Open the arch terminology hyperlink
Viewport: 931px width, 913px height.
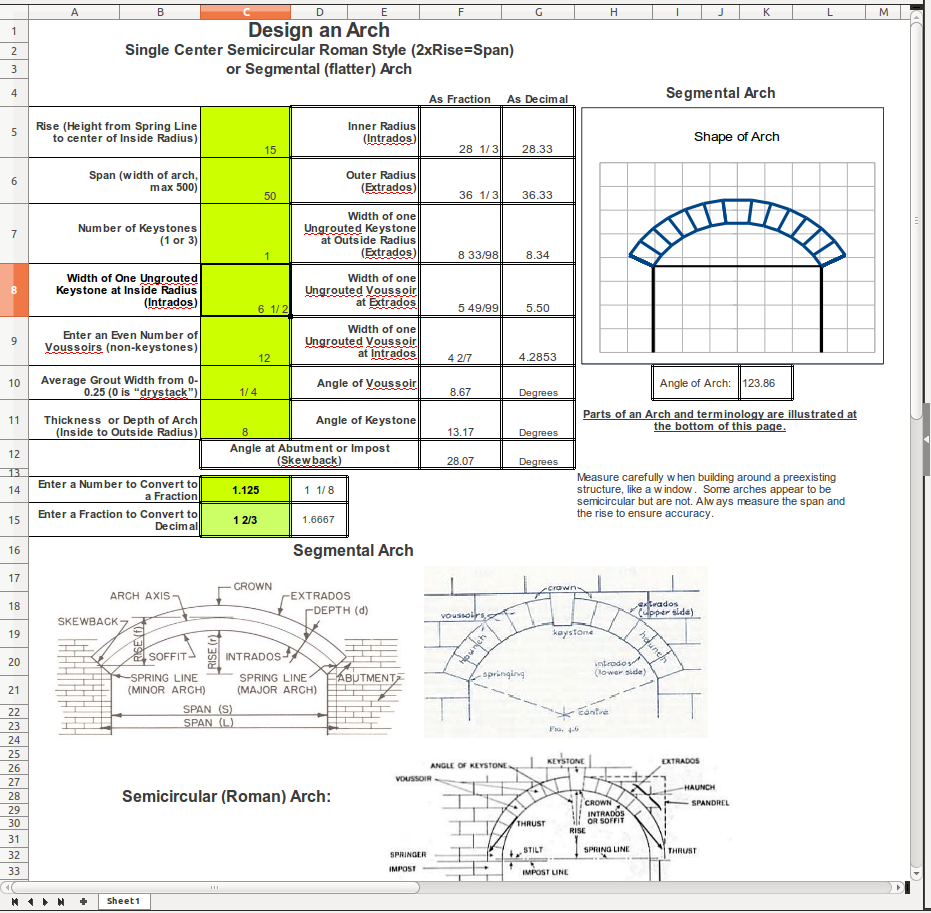click(720, 420)
